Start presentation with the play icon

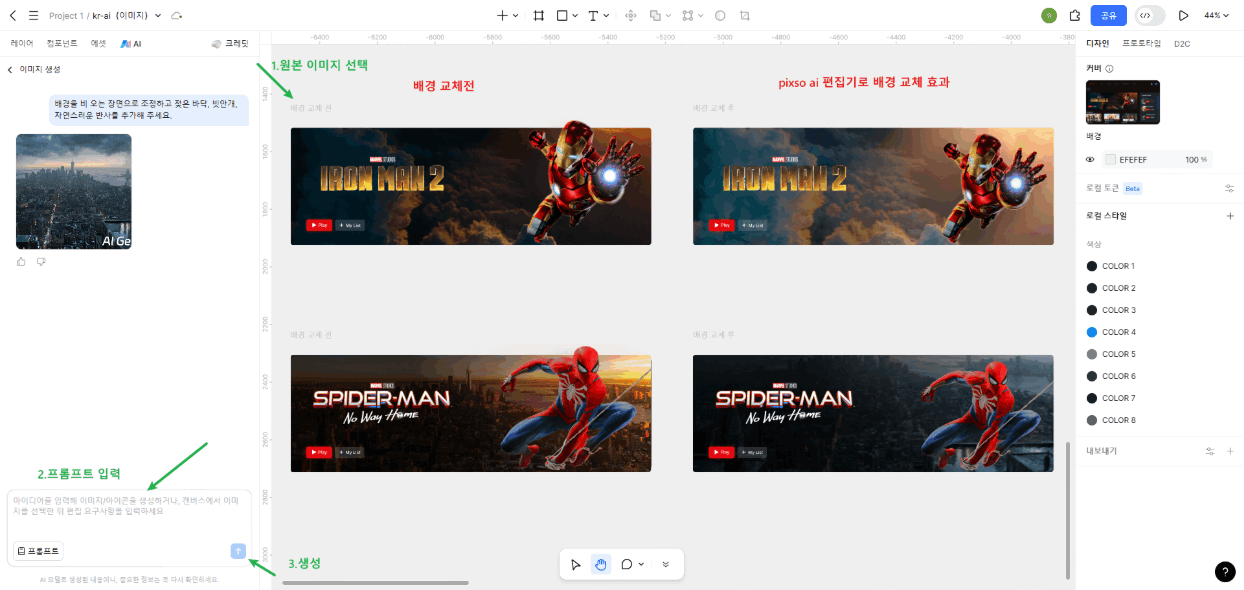coord(1184,16)
